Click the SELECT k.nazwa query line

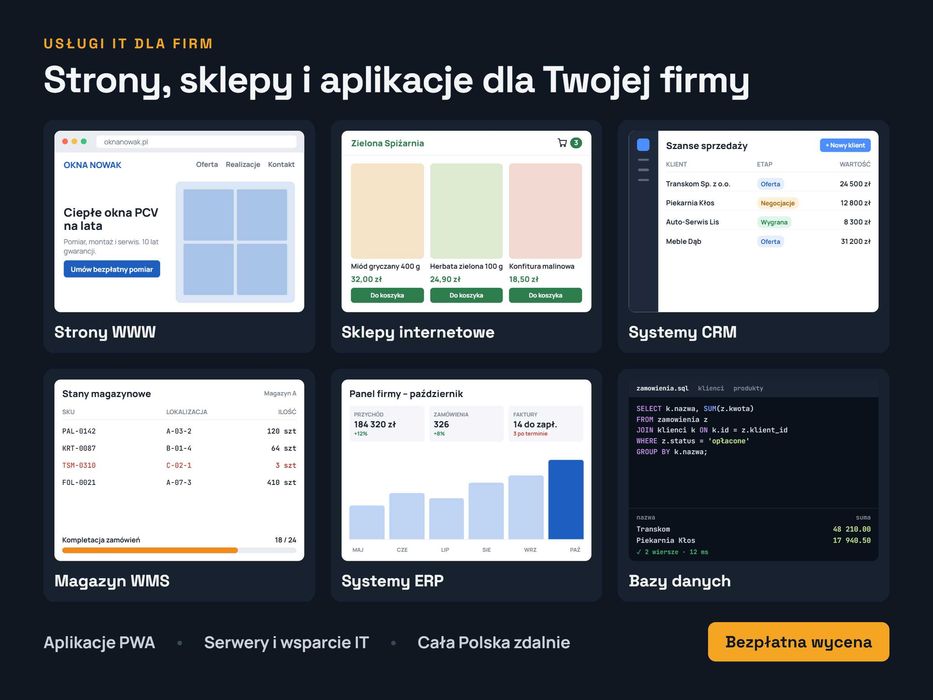(695, 408)
